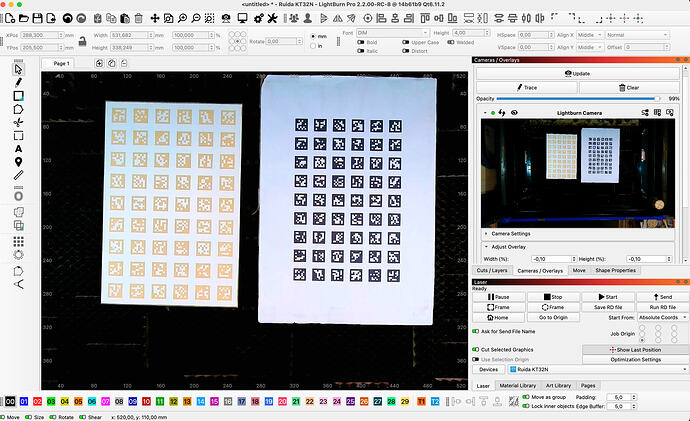Select the Draw Lines pencil tool
The width and height of the screenshot is (690, 421).
click(x=18, y=82)
